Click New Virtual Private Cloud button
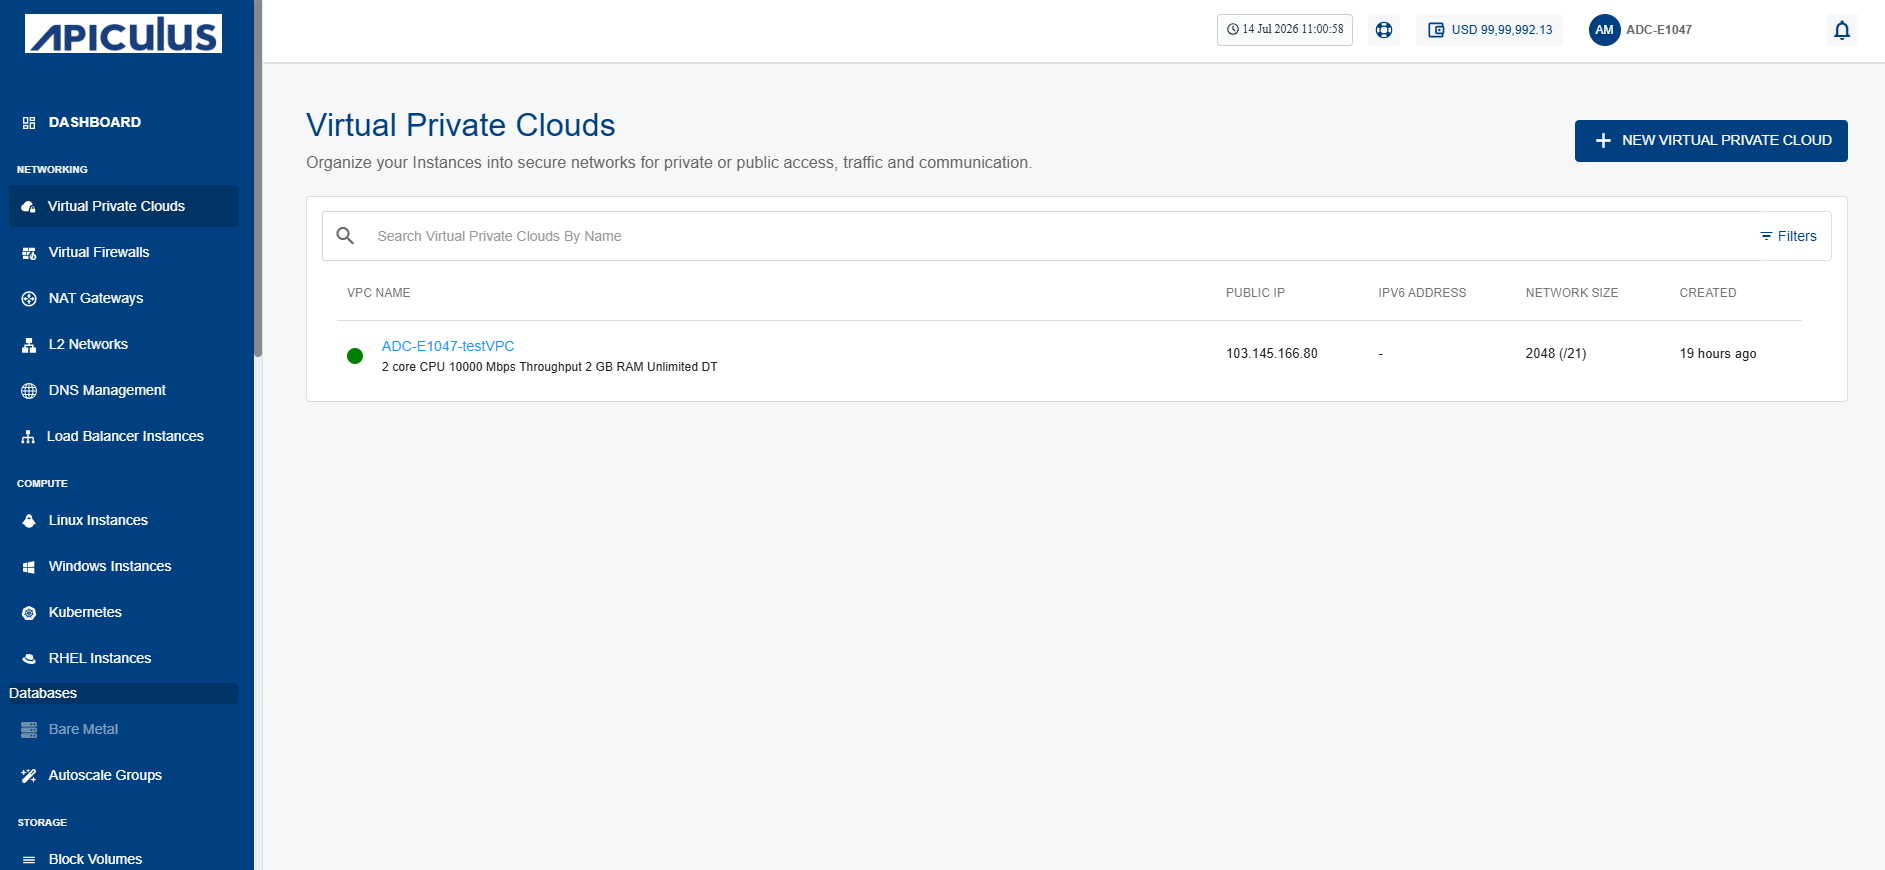1885x870 pixels. coord(1711,141)
